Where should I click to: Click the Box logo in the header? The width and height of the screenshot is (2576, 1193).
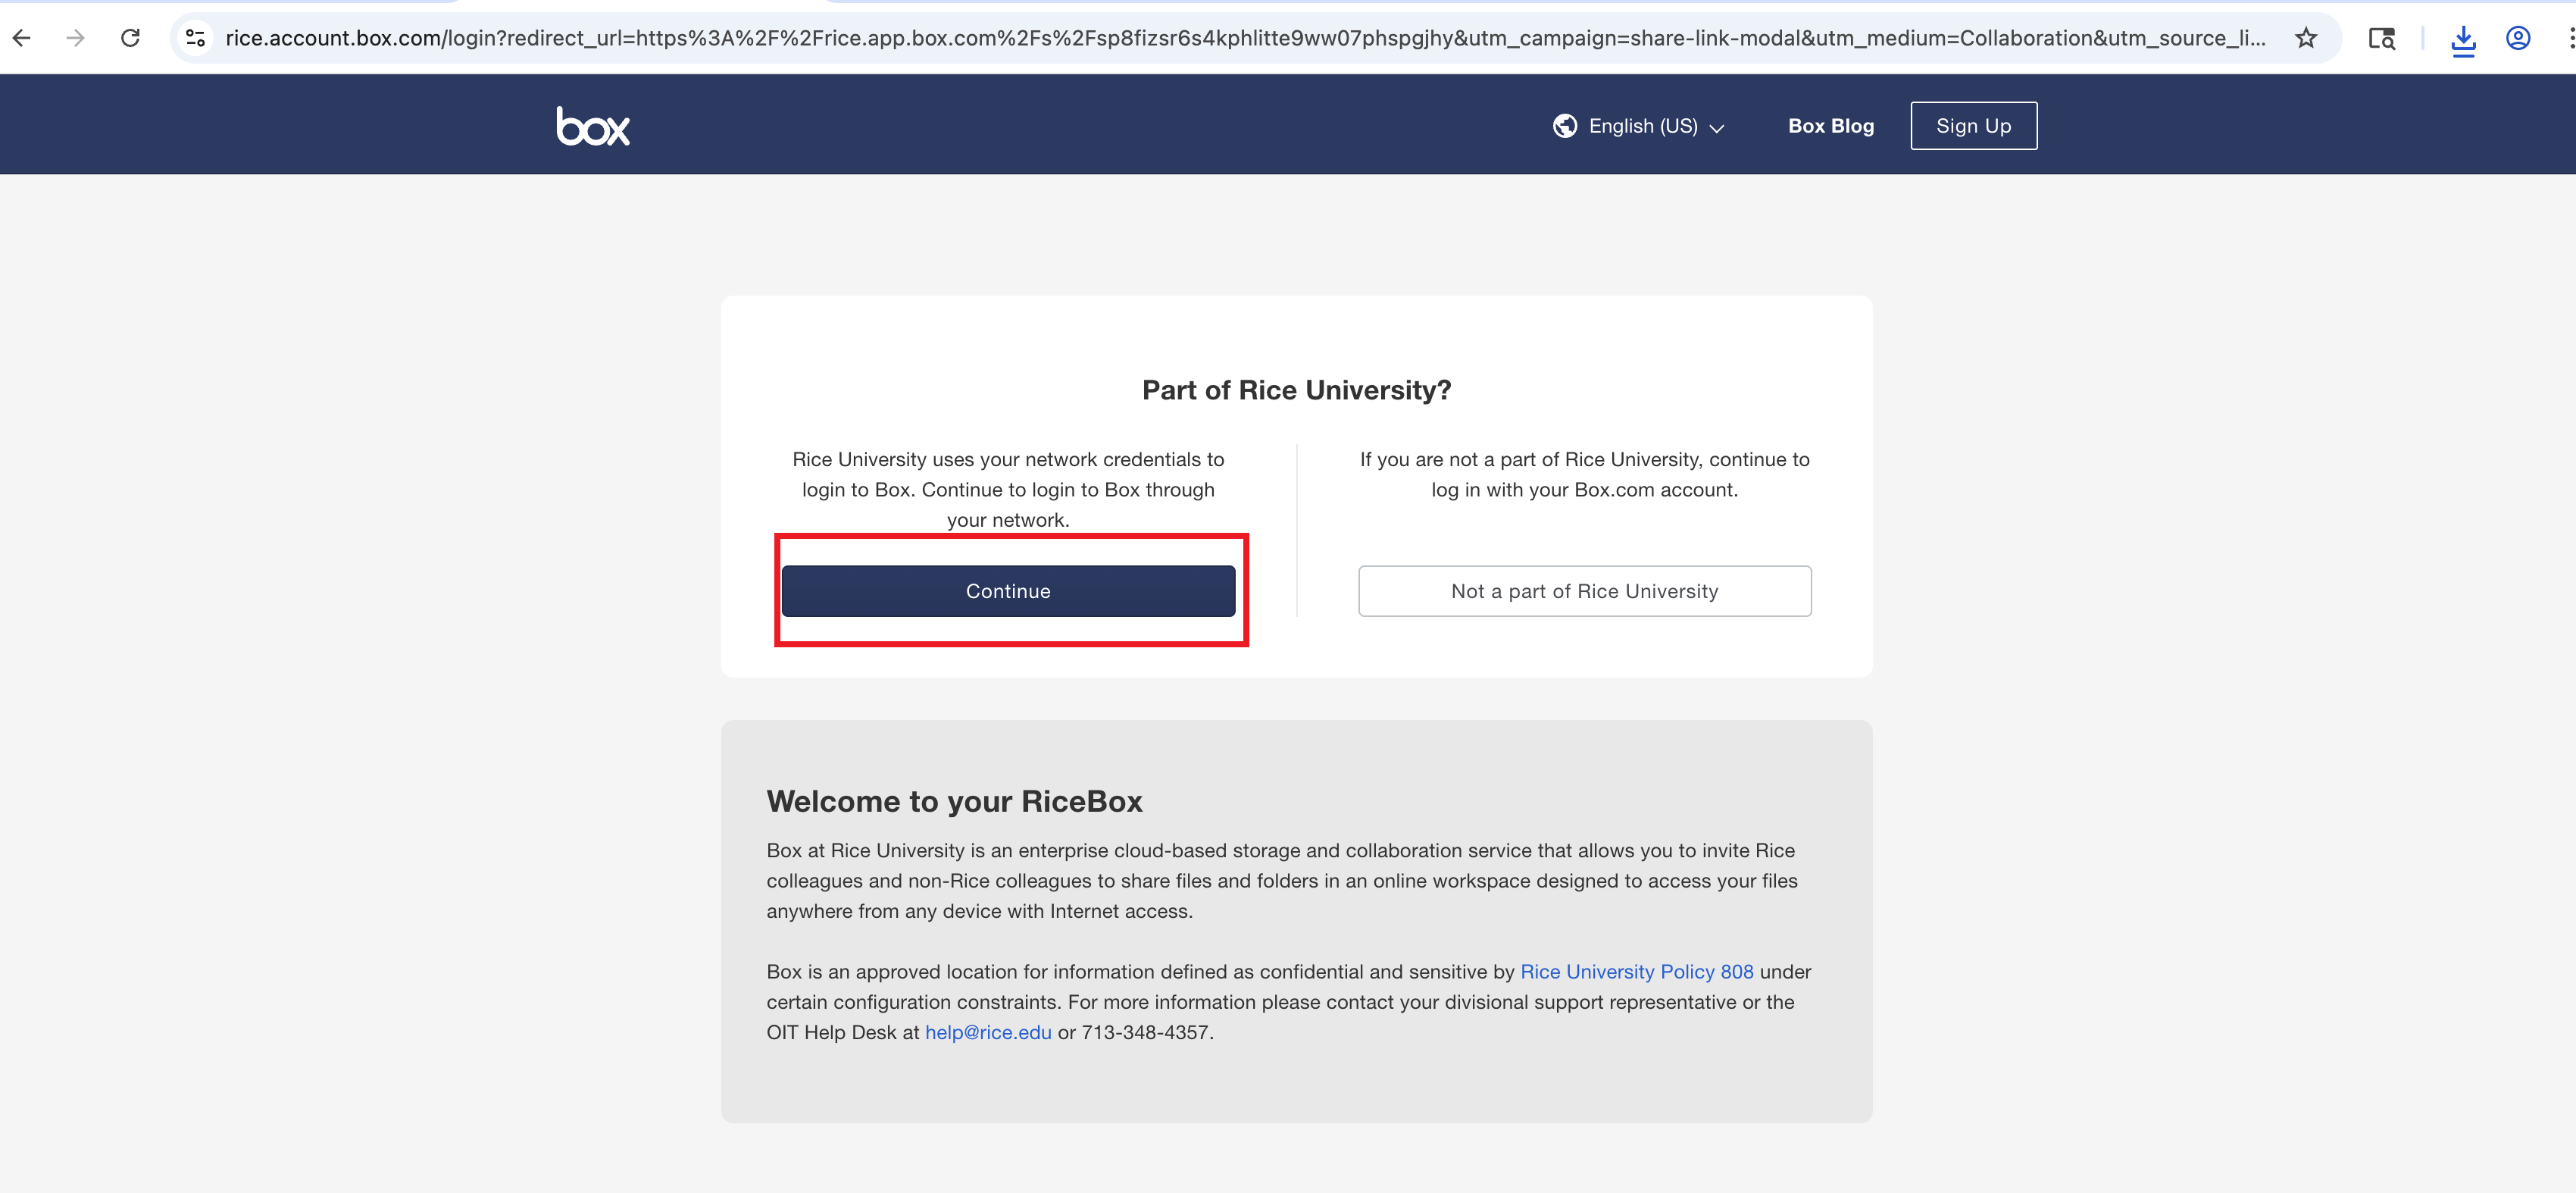593,126
